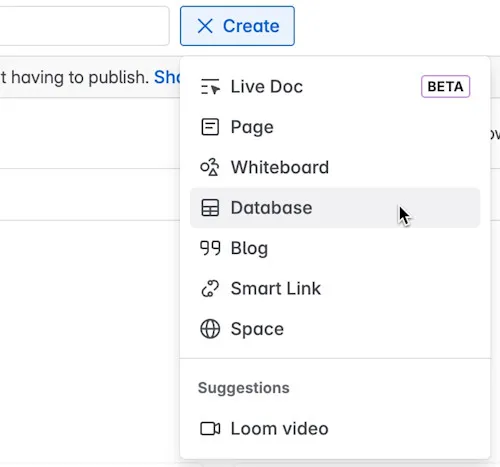Click the Database table icon
This screenshot has width=500, height=467.
pos(210,208)
